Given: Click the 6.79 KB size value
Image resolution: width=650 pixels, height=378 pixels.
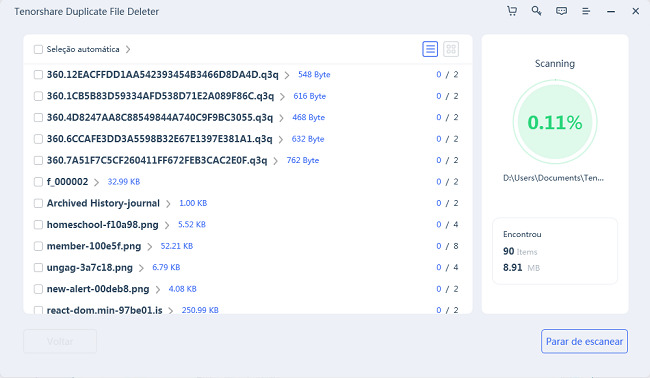Looking at the screenshot, I should [x=166, y=267].
